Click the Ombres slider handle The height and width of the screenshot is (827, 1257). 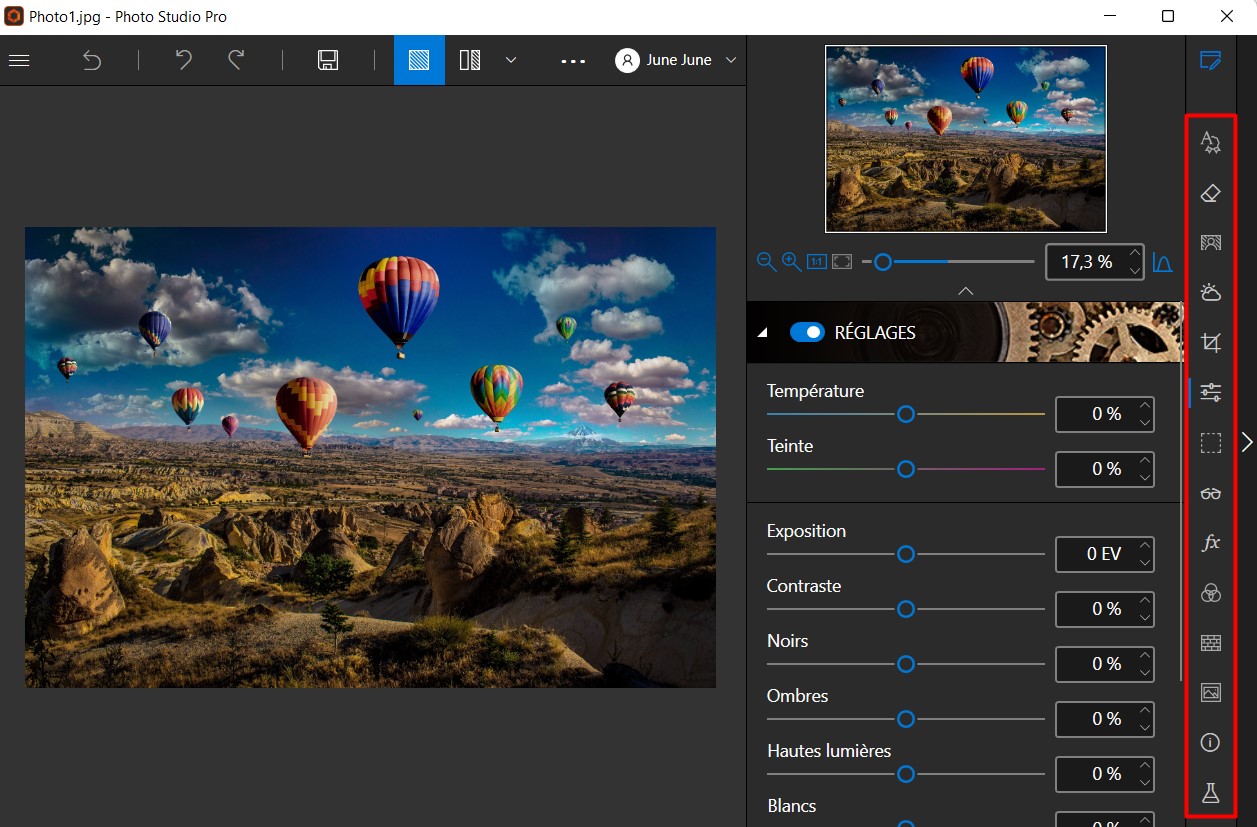click(906, 719)
